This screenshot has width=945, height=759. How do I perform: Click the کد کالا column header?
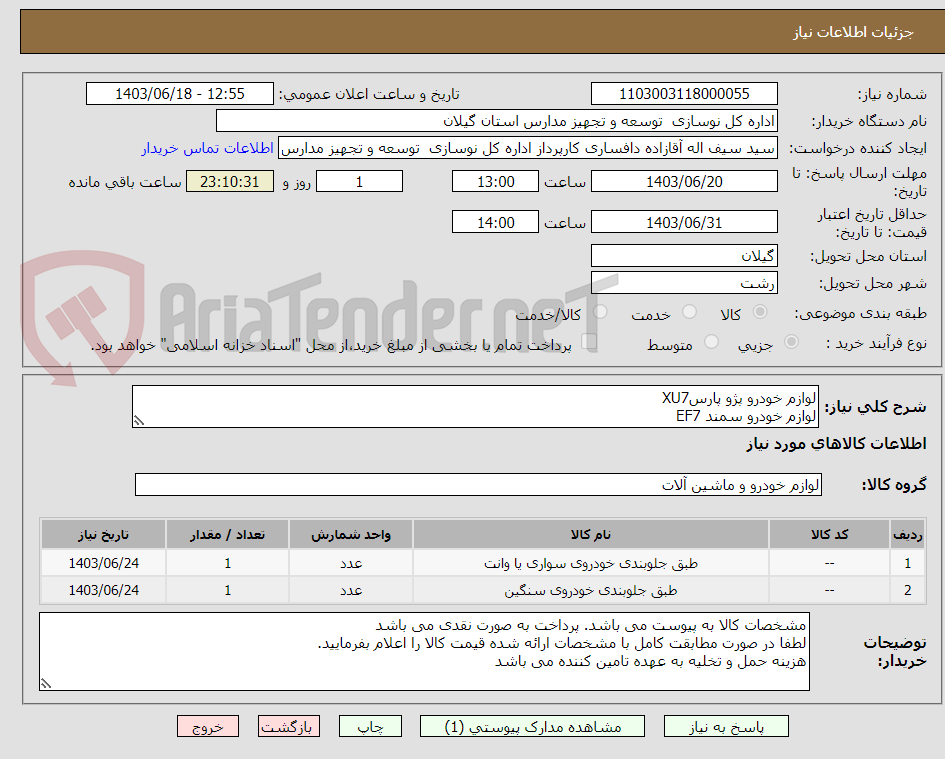pyautogui.click(x=829, y=535)
